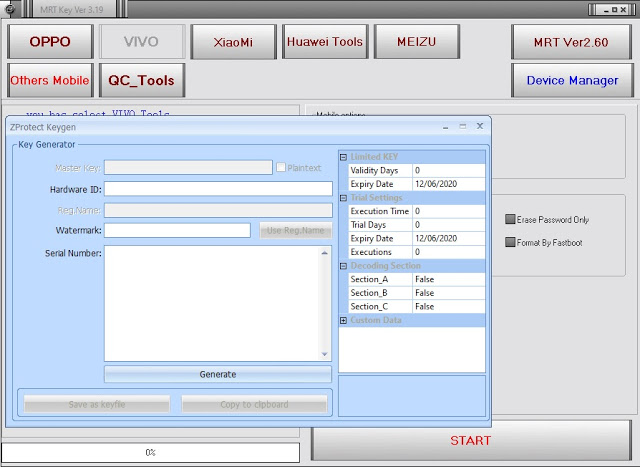
Task: Close the ZProtect Keygen window
Action: 480,126
